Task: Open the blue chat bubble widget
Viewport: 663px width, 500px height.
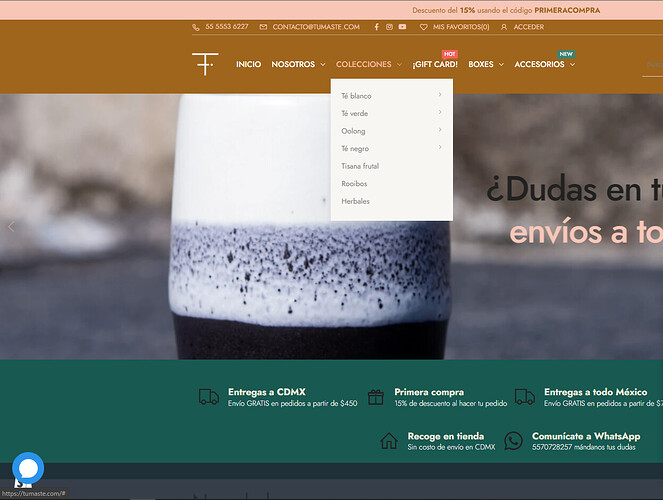Action: point(28,468)
